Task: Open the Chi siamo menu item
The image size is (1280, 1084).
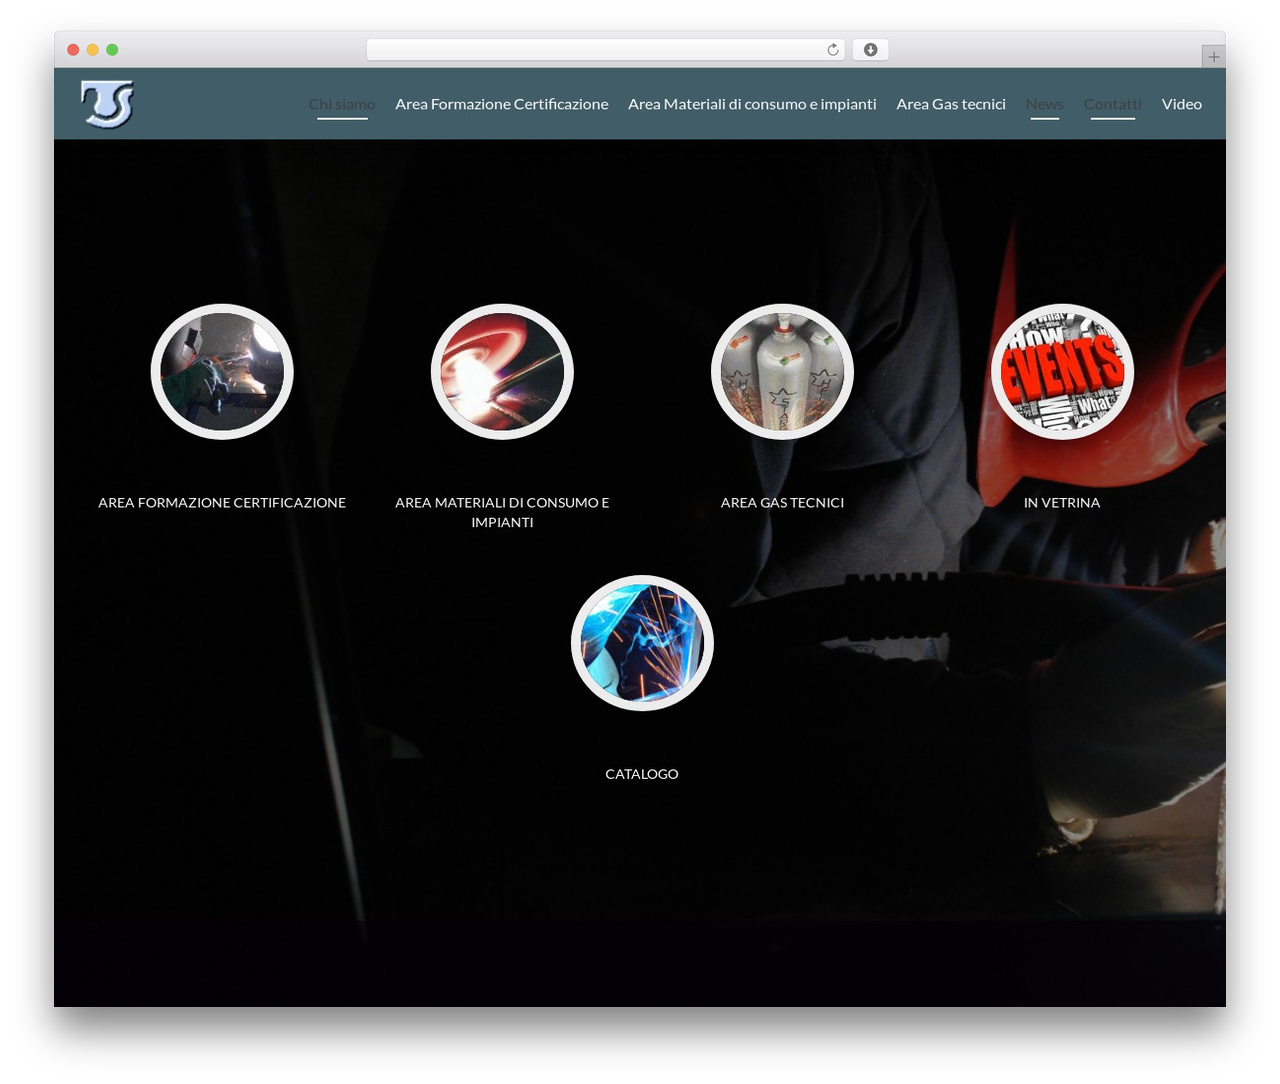Action: point(342,104)
